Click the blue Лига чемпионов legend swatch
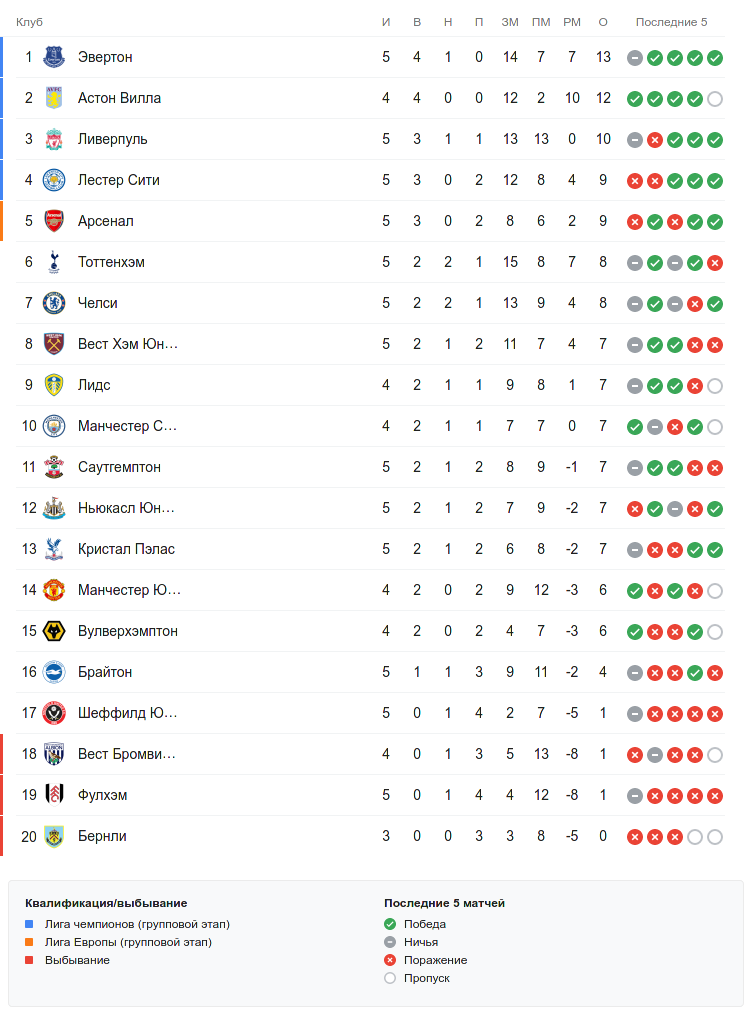This screenshot has height=1015, width=752. [x=30, y=924]
